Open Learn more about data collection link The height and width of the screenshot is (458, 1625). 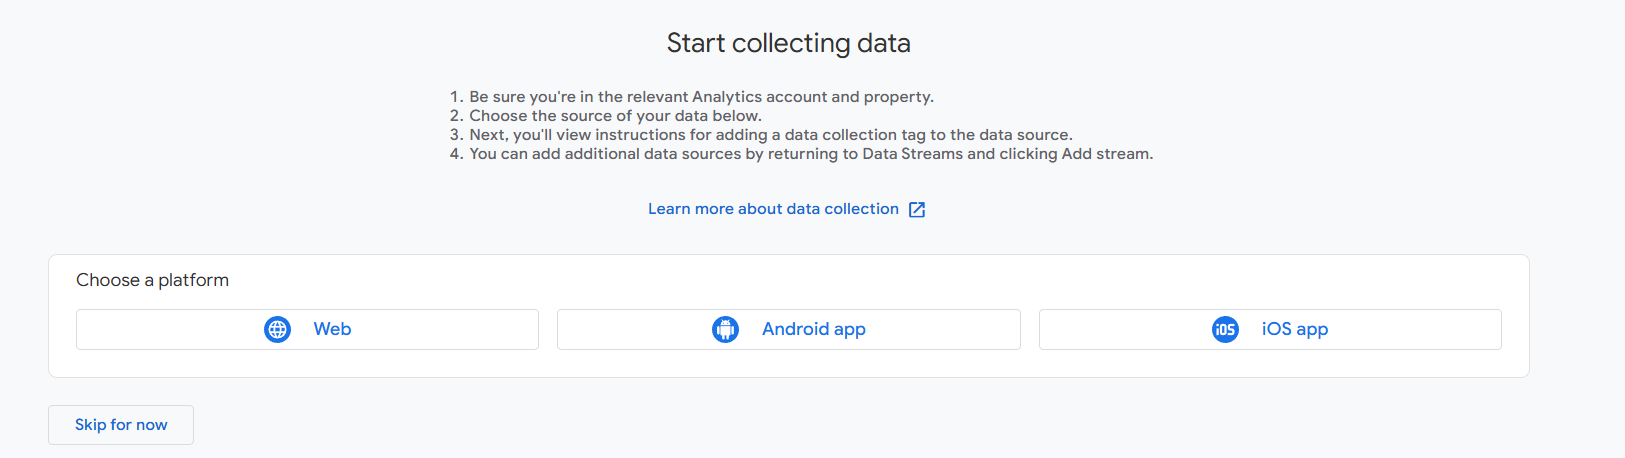tap(773, 209)
